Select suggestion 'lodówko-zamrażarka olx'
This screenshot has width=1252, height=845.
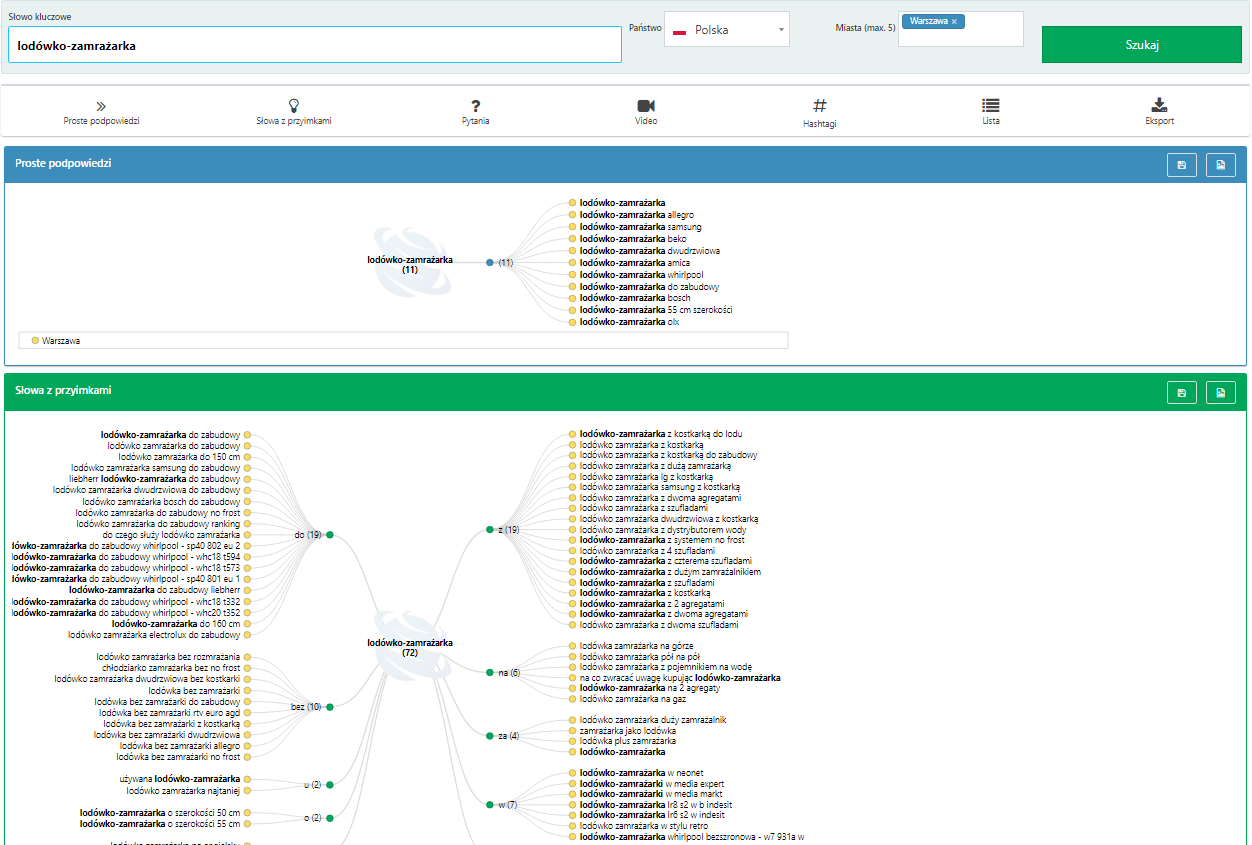(x=629, y=322)
